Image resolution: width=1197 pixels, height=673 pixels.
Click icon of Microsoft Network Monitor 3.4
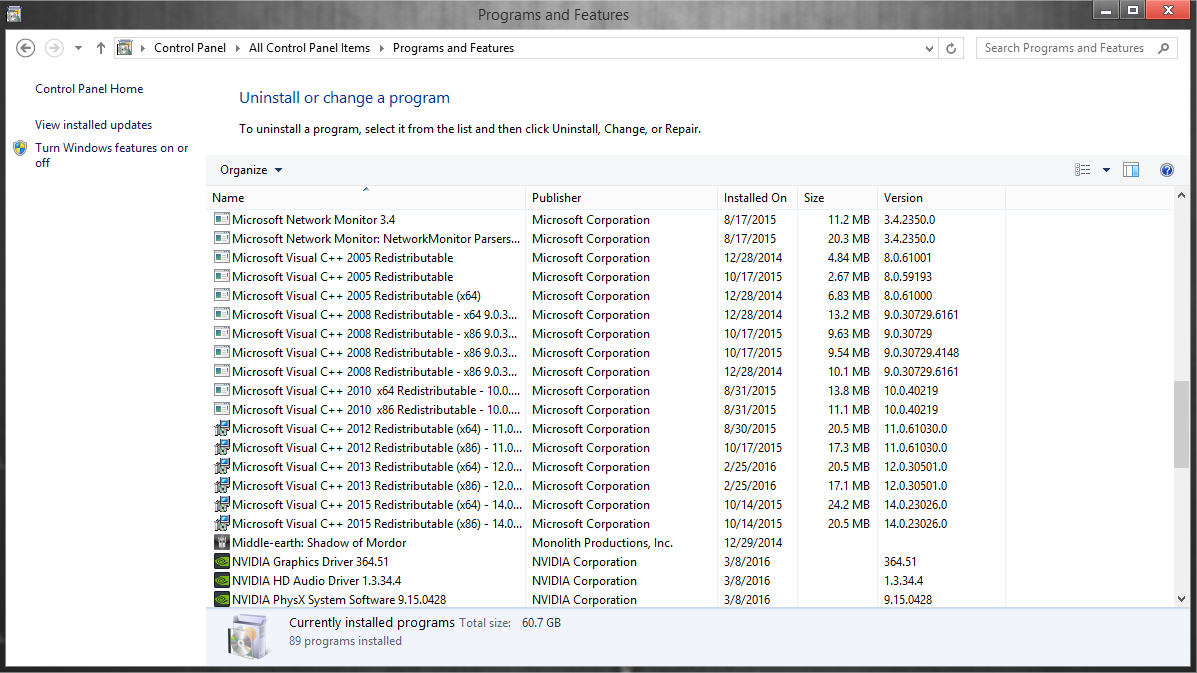[x=221, y=219]
